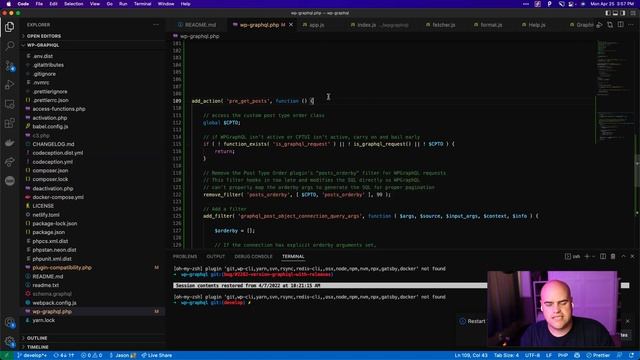Open the Explorer view in activity bar
Viewport: 640px width, 360px height.
(x=9, y=27)
